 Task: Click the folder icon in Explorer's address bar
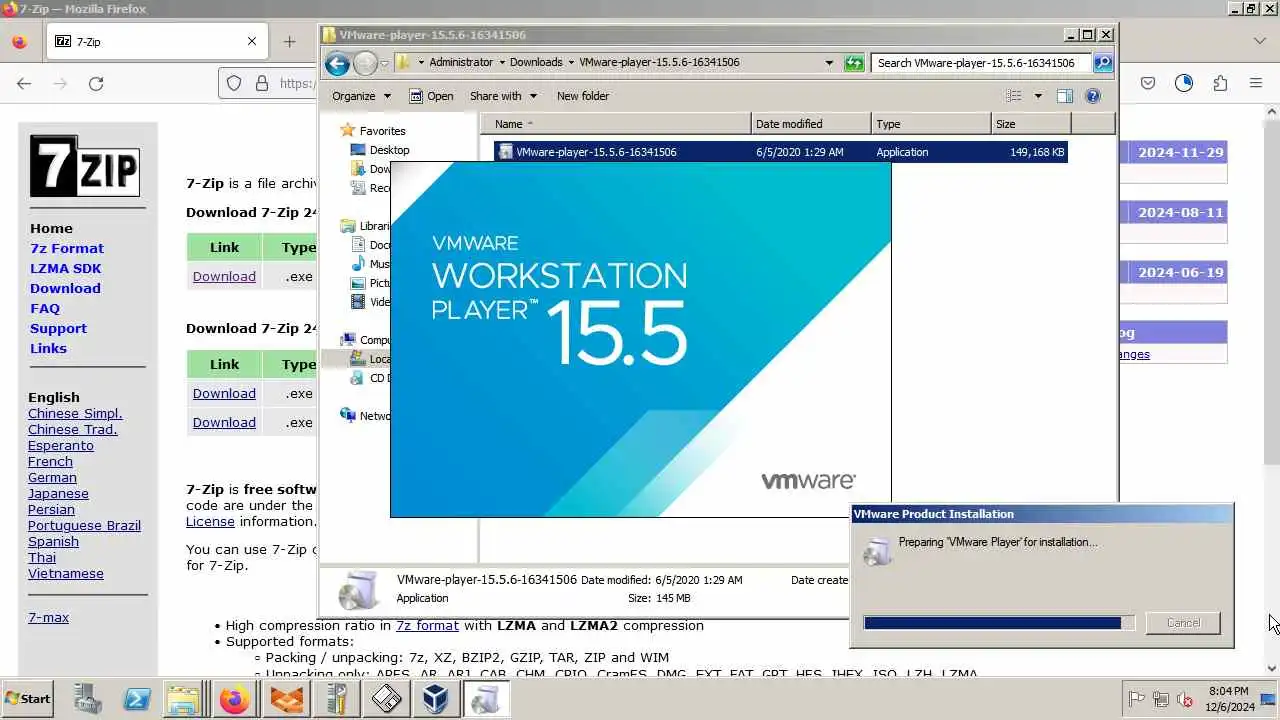(x=403, y=62)
